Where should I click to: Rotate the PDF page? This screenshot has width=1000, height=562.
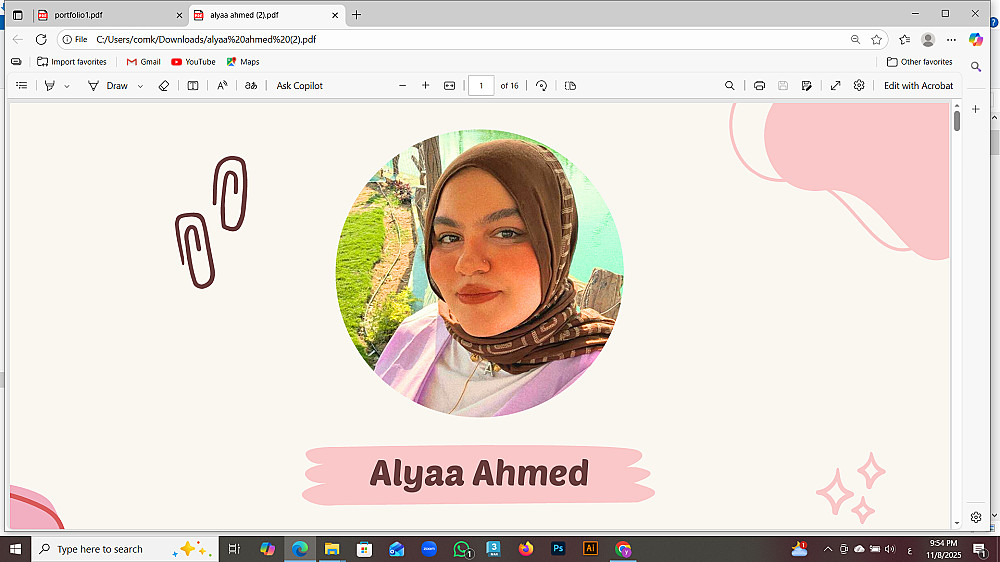point(541,85)
